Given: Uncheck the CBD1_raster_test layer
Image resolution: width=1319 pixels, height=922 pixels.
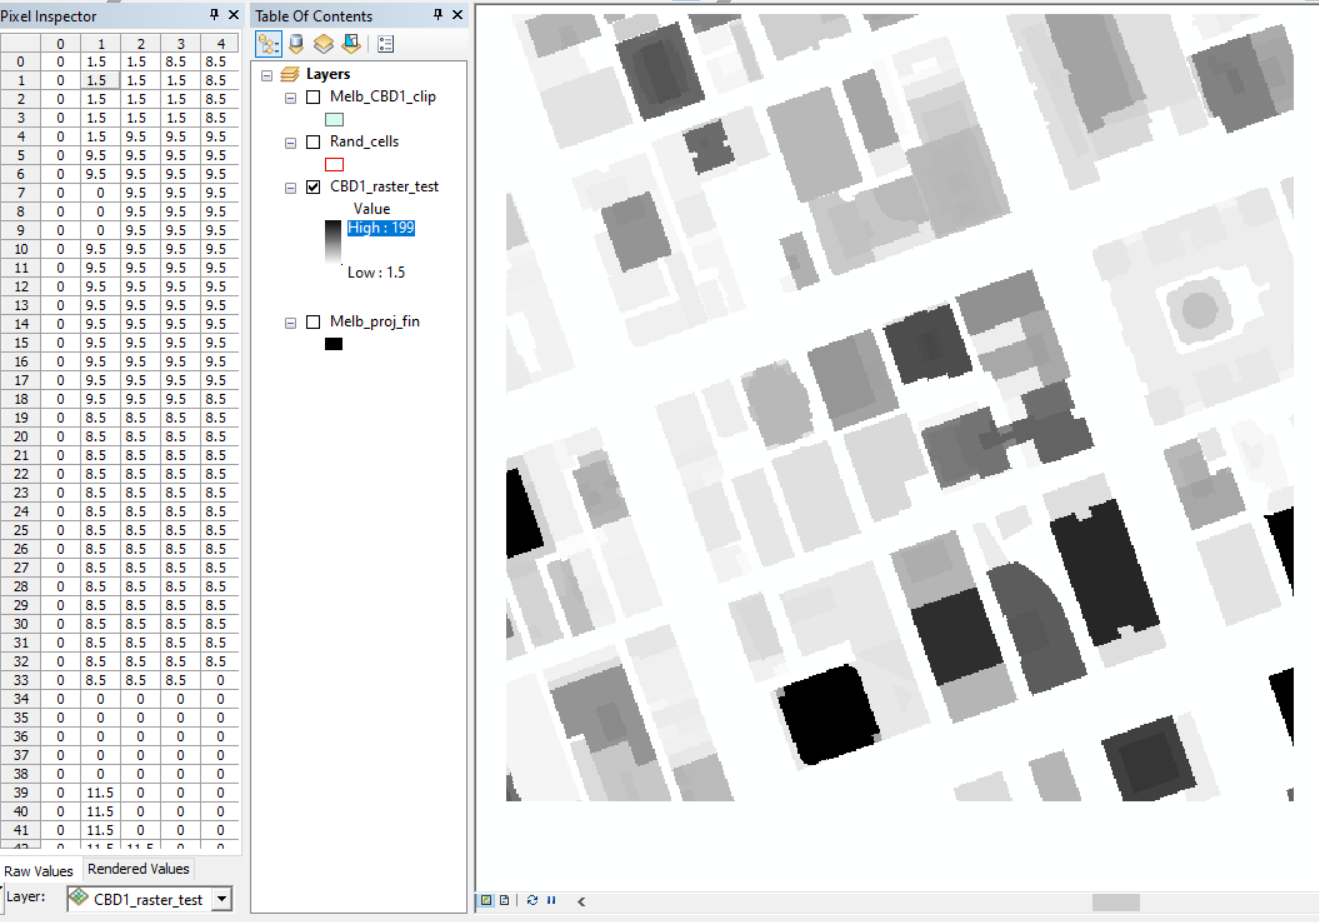Looking at the screenshot, I should pos(313,187).
